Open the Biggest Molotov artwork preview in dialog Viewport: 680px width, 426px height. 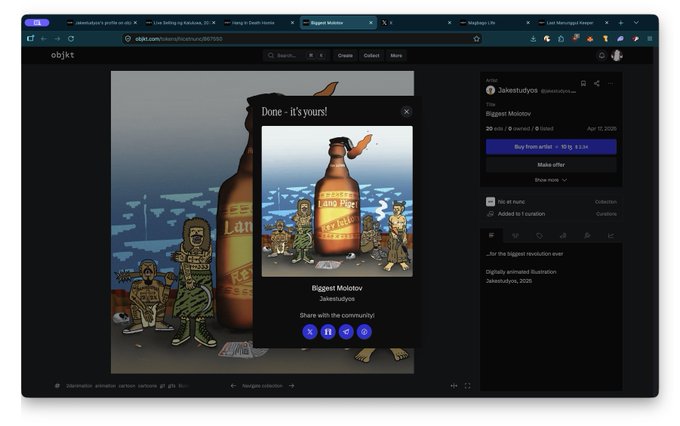[x=337, y=201]
